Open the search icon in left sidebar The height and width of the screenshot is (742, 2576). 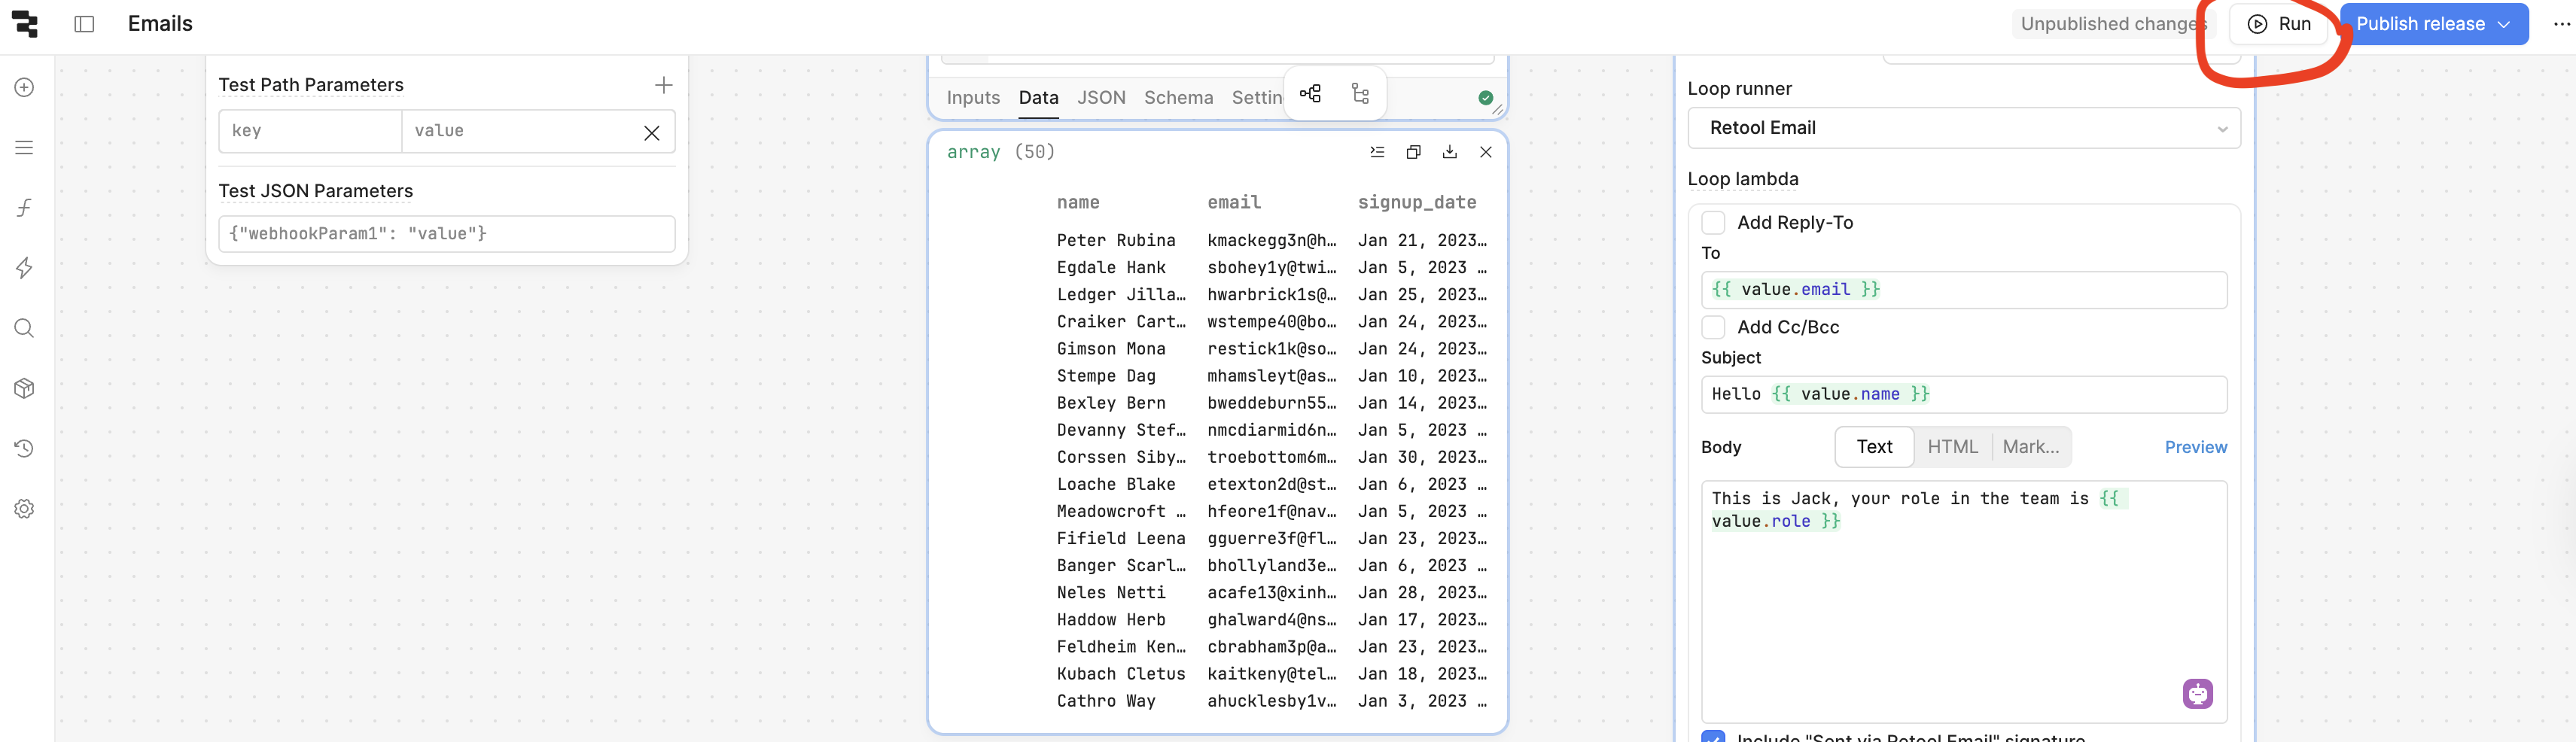[24, 328]
